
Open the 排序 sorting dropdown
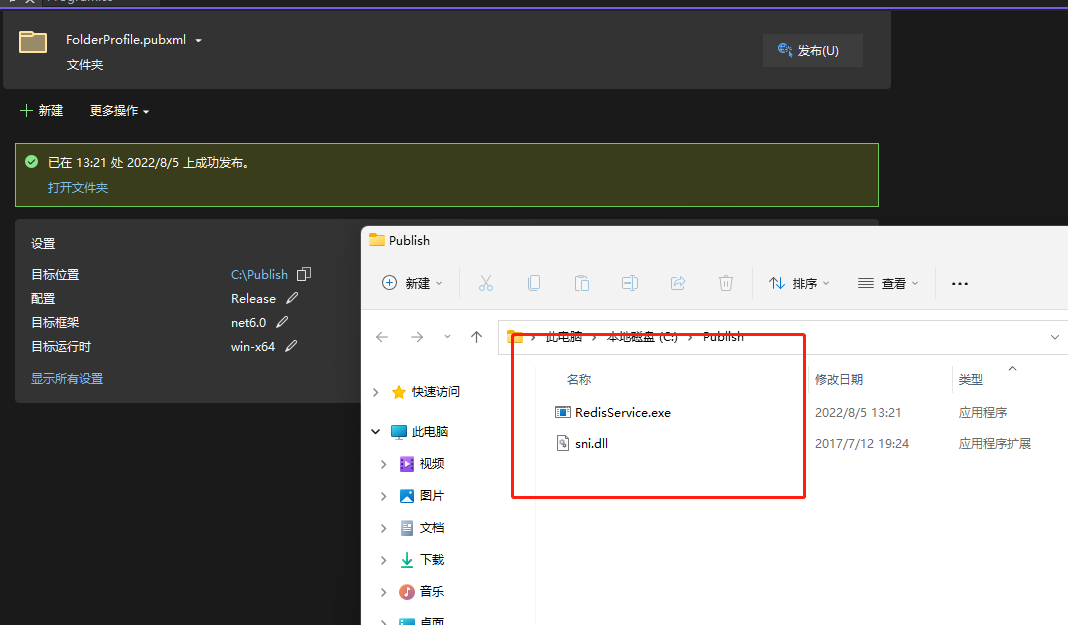[x=798, y=283]
